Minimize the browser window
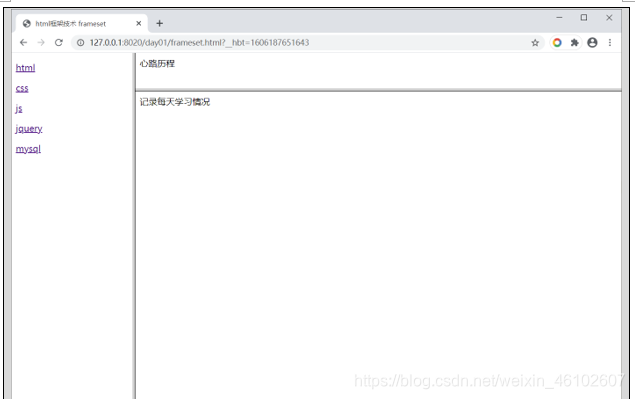This screenshot has height=399, width=635. click(559, 17)
